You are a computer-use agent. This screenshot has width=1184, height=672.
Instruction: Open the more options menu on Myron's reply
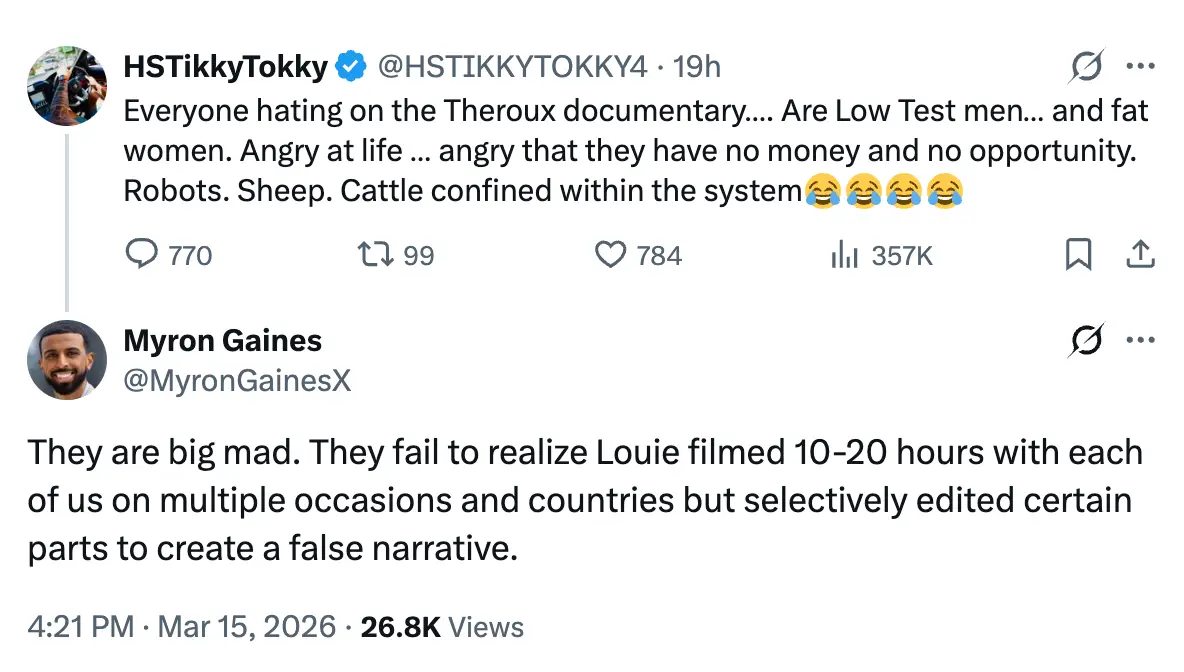tap(1141, 340)
